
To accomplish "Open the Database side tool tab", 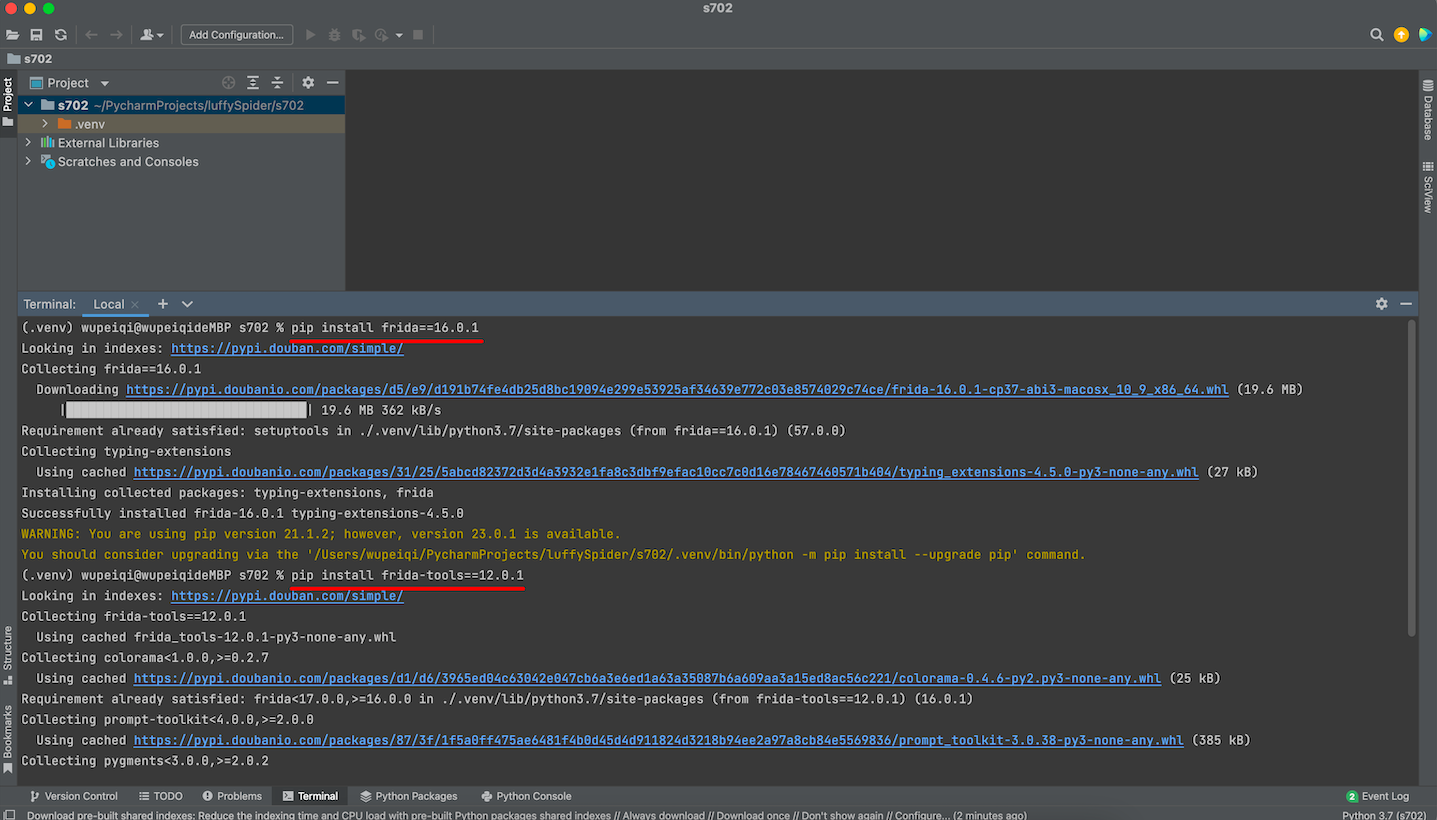I will tap(1428, 110).
